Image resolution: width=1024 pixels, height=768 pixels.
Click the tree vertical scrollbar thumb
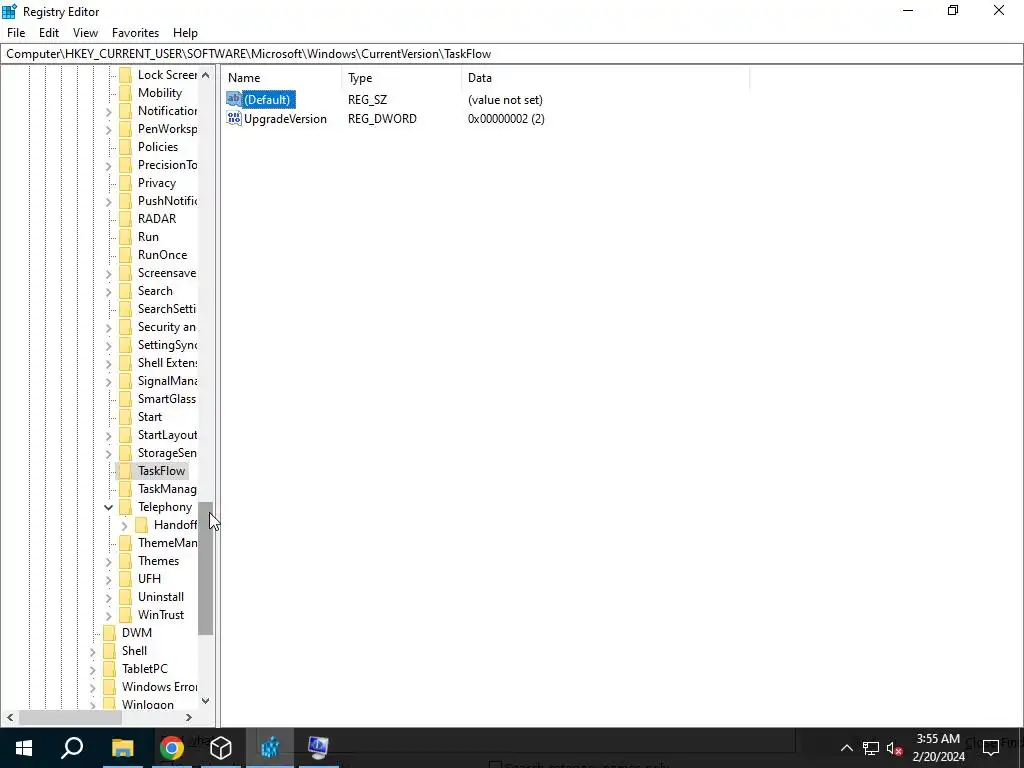tap(206, 568)
